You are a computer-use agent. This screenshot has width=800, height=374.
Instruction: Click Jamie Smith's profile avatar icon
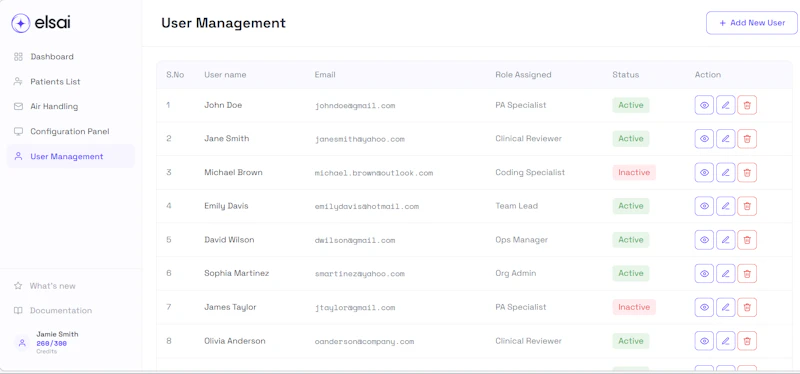point(22,343)
